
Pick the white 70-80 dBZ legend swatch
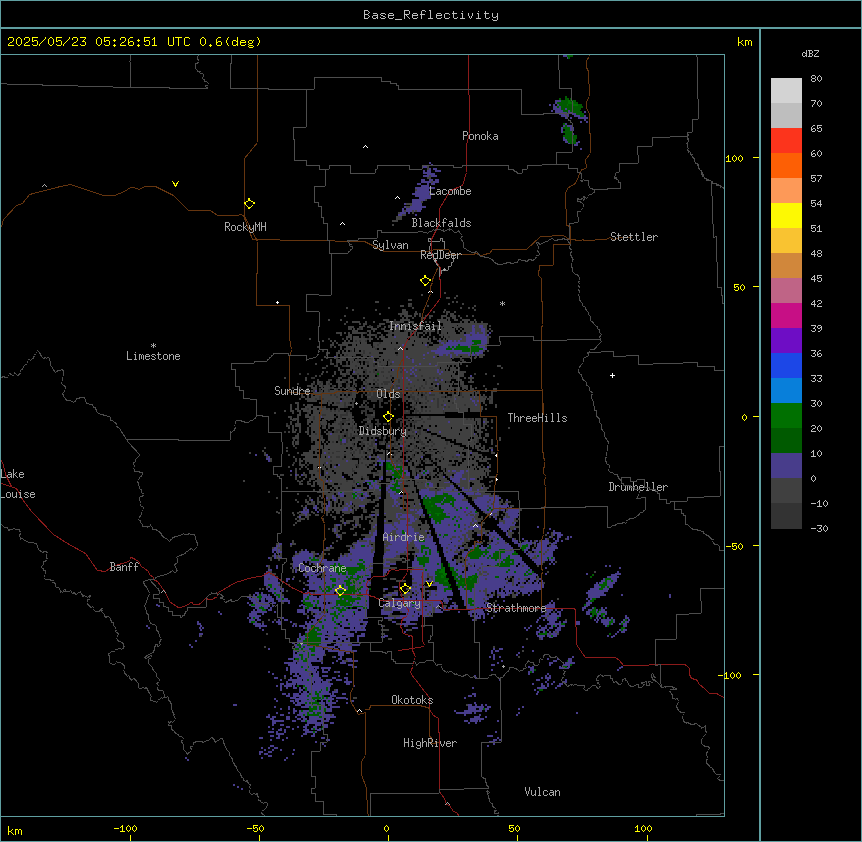(786, 91)
